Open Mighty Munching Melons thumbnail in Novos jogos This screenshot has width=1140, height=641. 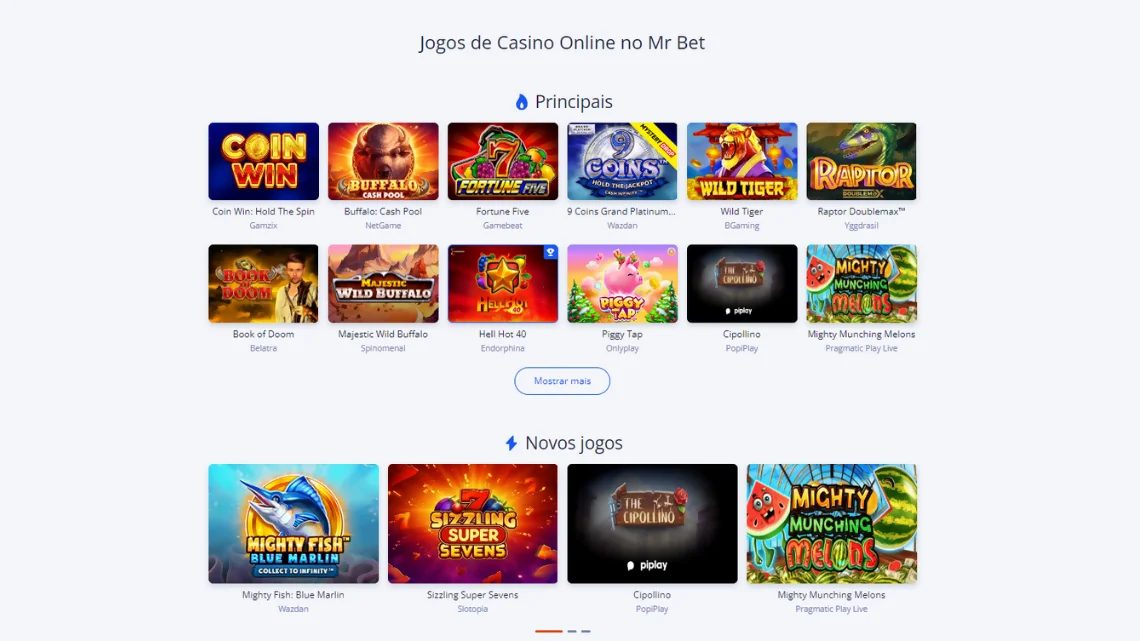click(832, 523)
